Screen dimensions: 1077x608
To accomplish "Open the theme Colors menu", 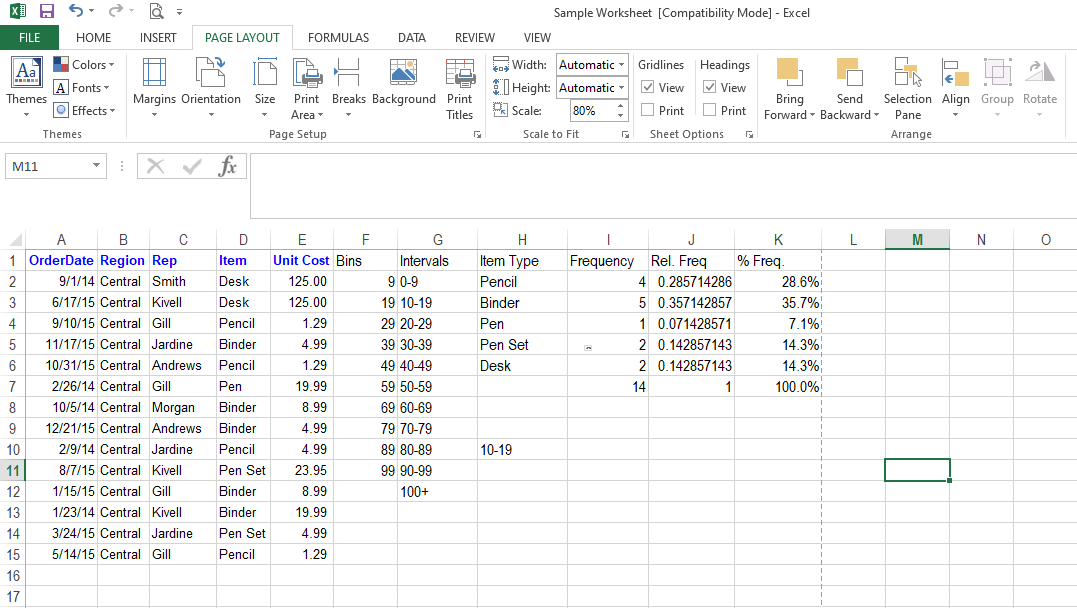I will point(85,65).
